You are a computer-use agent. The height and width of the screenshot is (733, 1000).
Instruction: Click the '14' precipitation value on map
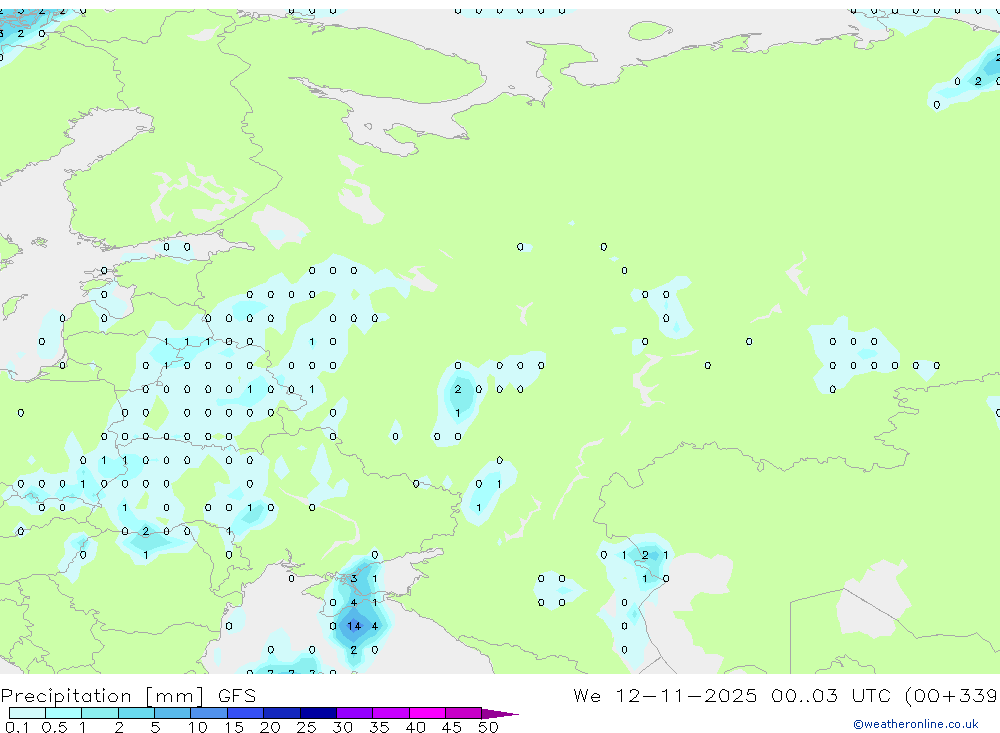[x=354, y=626]
